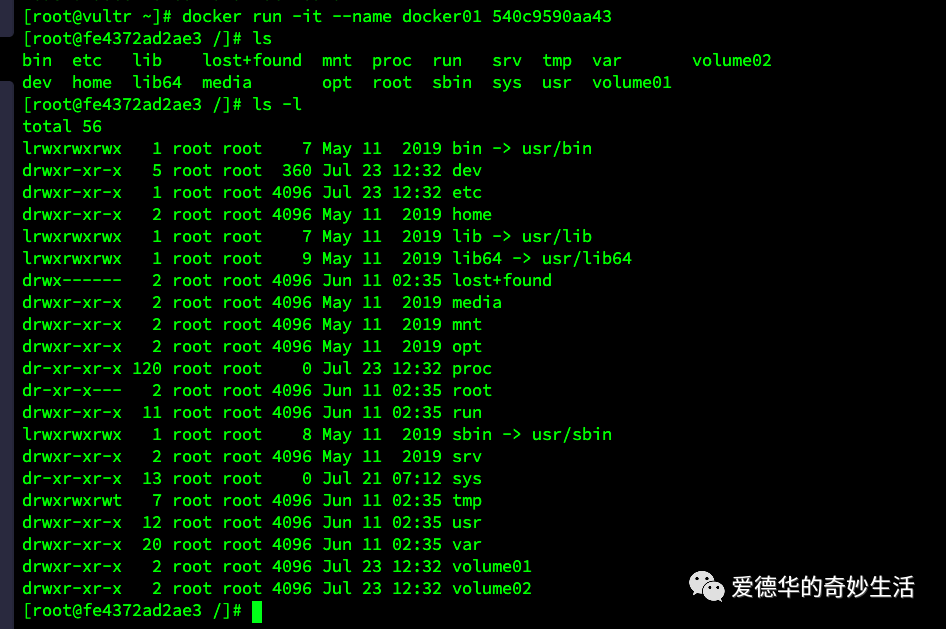Click volume01 in the first ls listing
Image resolution: width=946 pixels, height=629 pixels.
(x=632, y=83)
